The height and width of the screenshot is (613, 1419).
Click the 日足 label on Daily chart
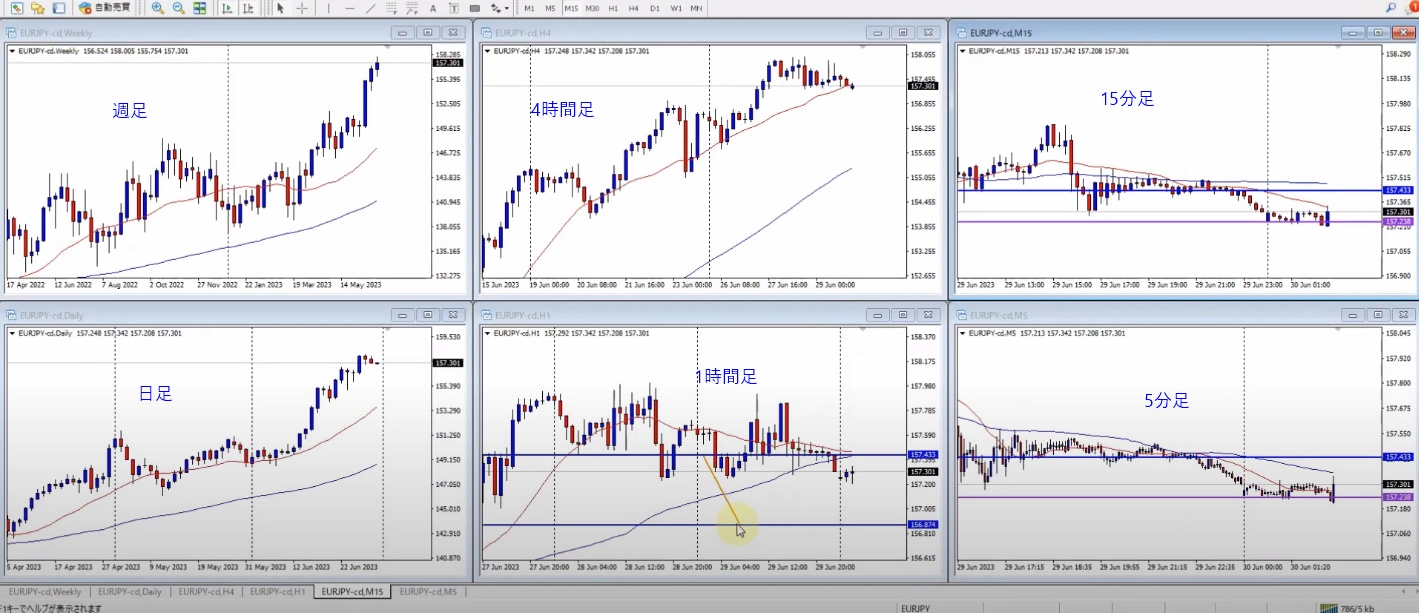(155, 394)
